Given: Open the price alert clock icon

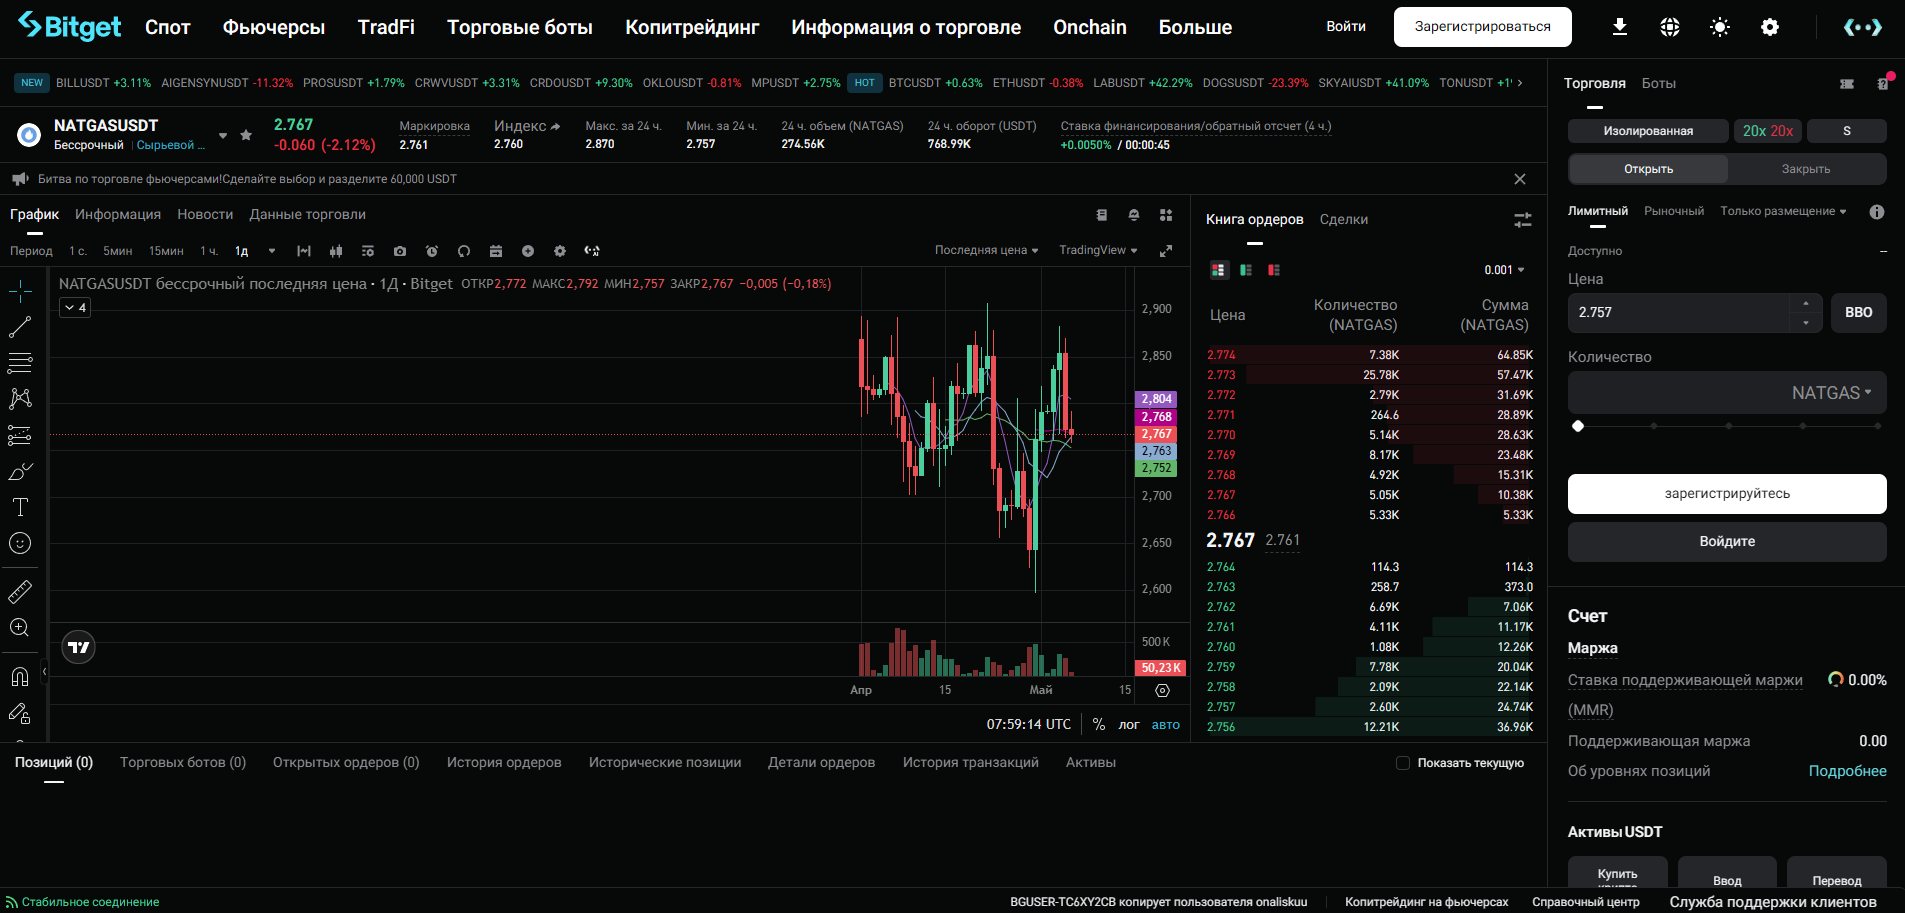Looking at the screenshot, I should (432, 251).
